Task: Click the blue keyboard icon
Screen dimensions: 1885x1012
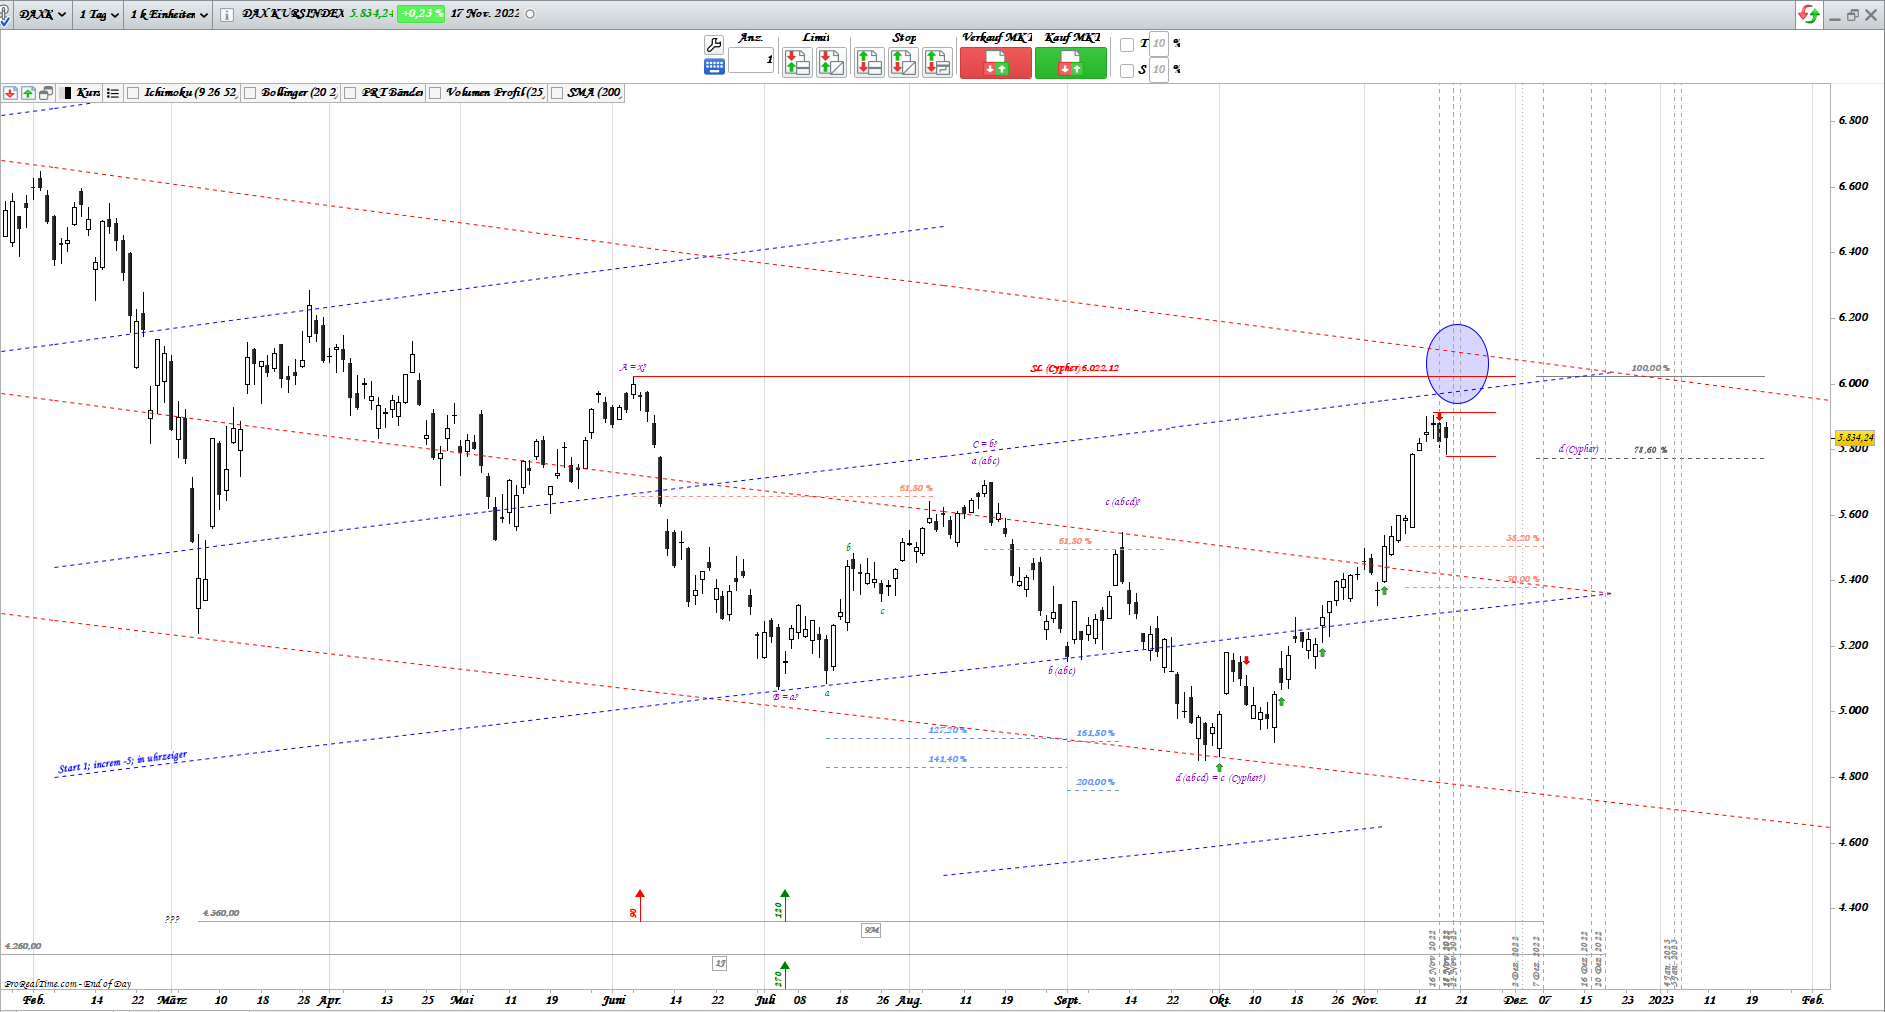Action: tap(714, 66)
